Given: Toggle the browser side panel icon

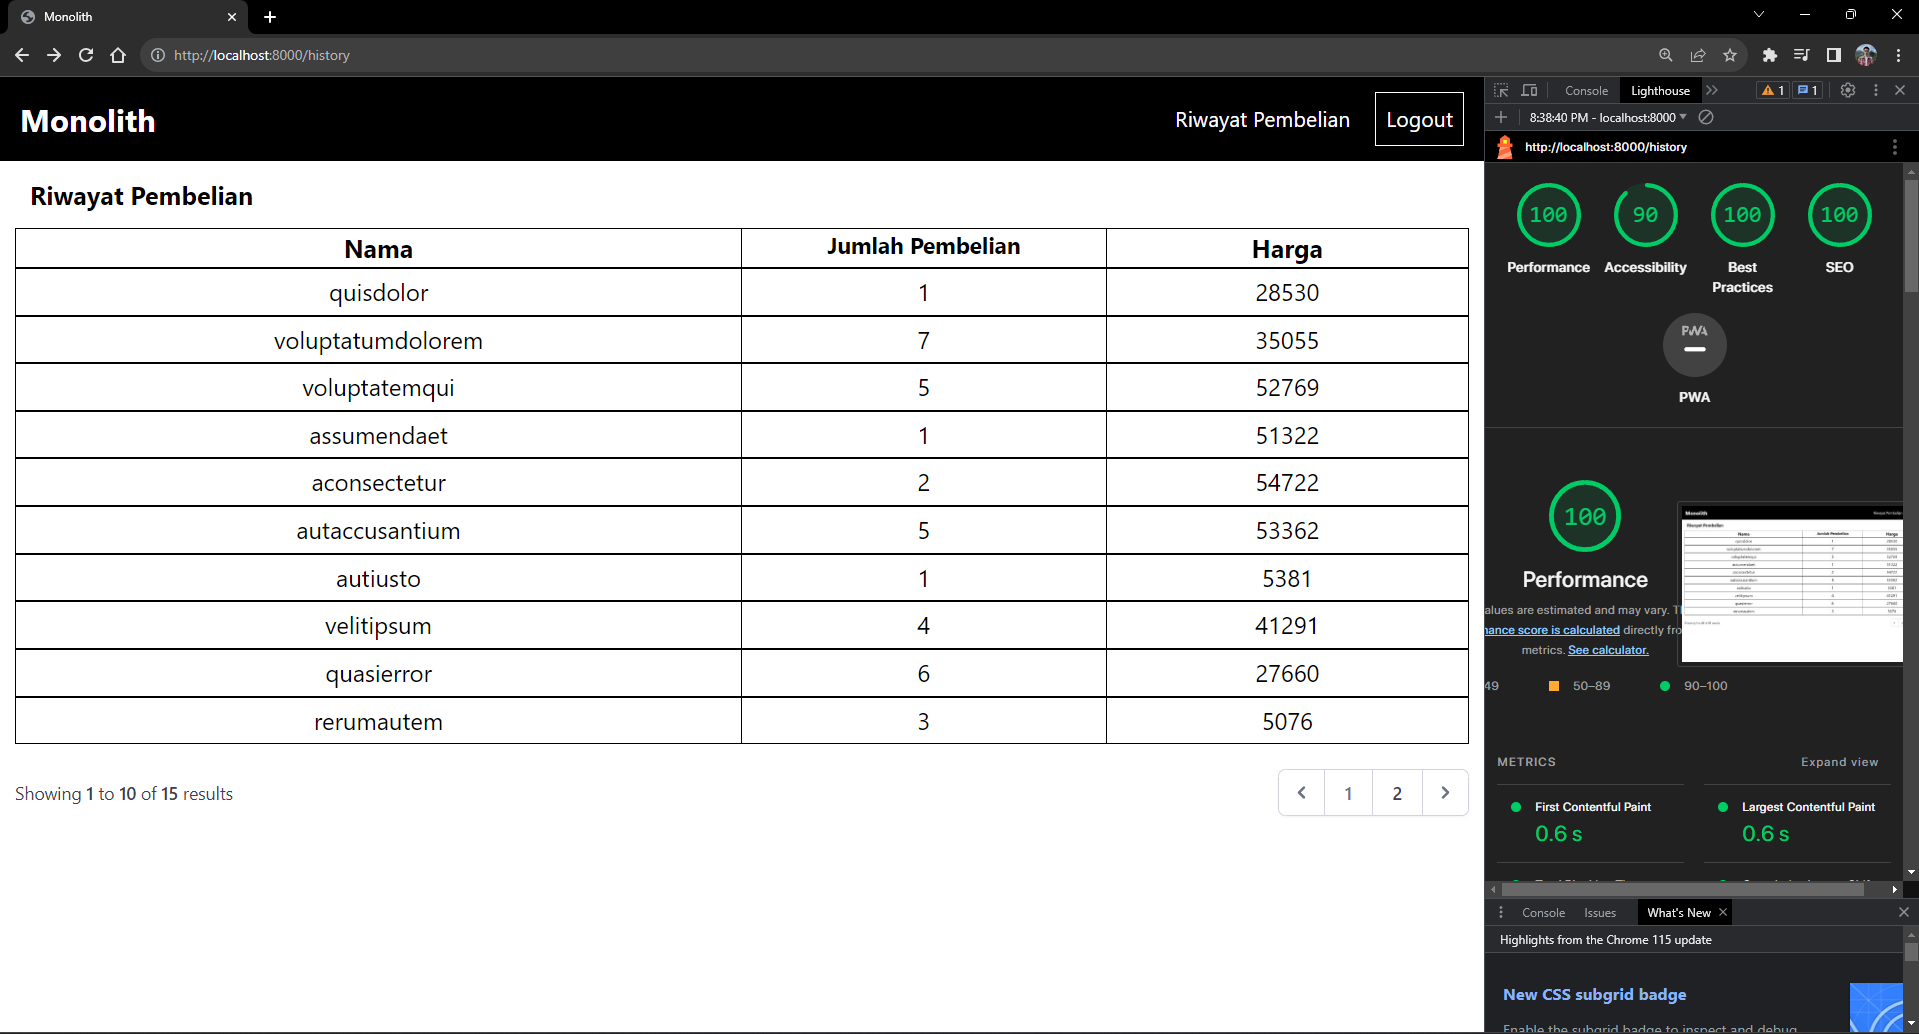Looking at the screenshot, I should tap(1833, 55).
